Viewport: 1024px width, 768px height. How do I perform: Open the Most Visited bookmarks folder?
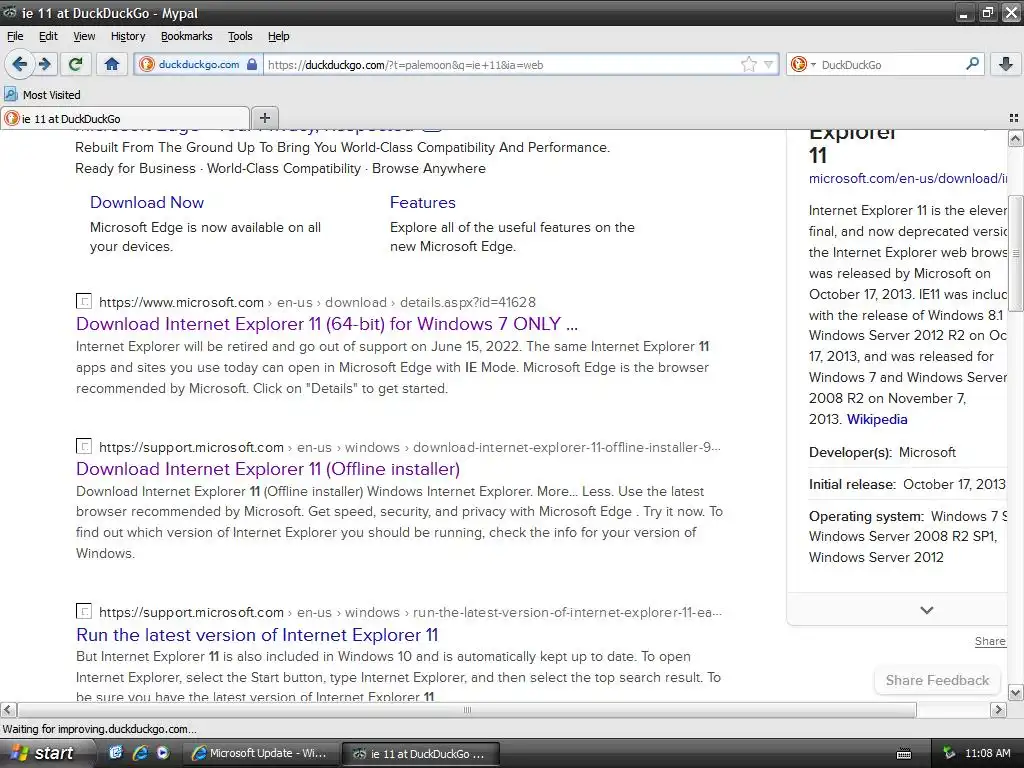[43, 95]
